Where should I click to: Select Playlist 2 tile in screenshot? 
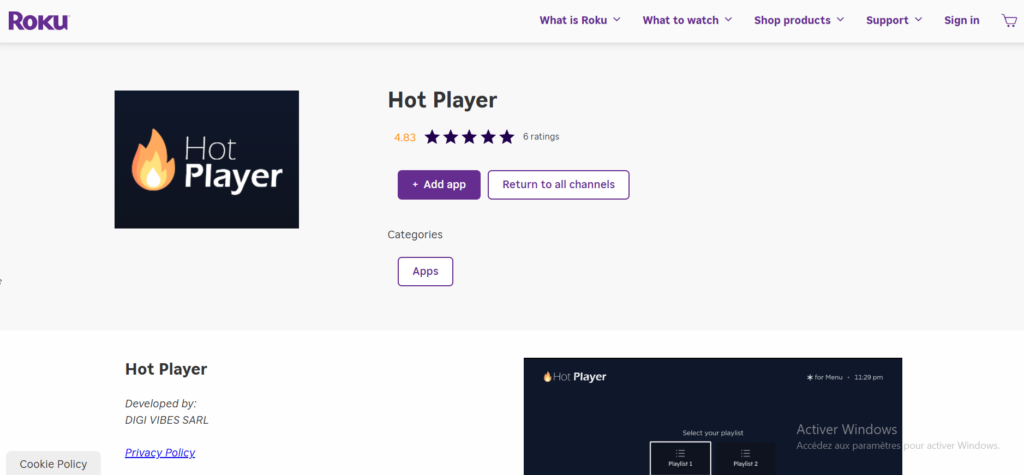(x=745, y=457)
